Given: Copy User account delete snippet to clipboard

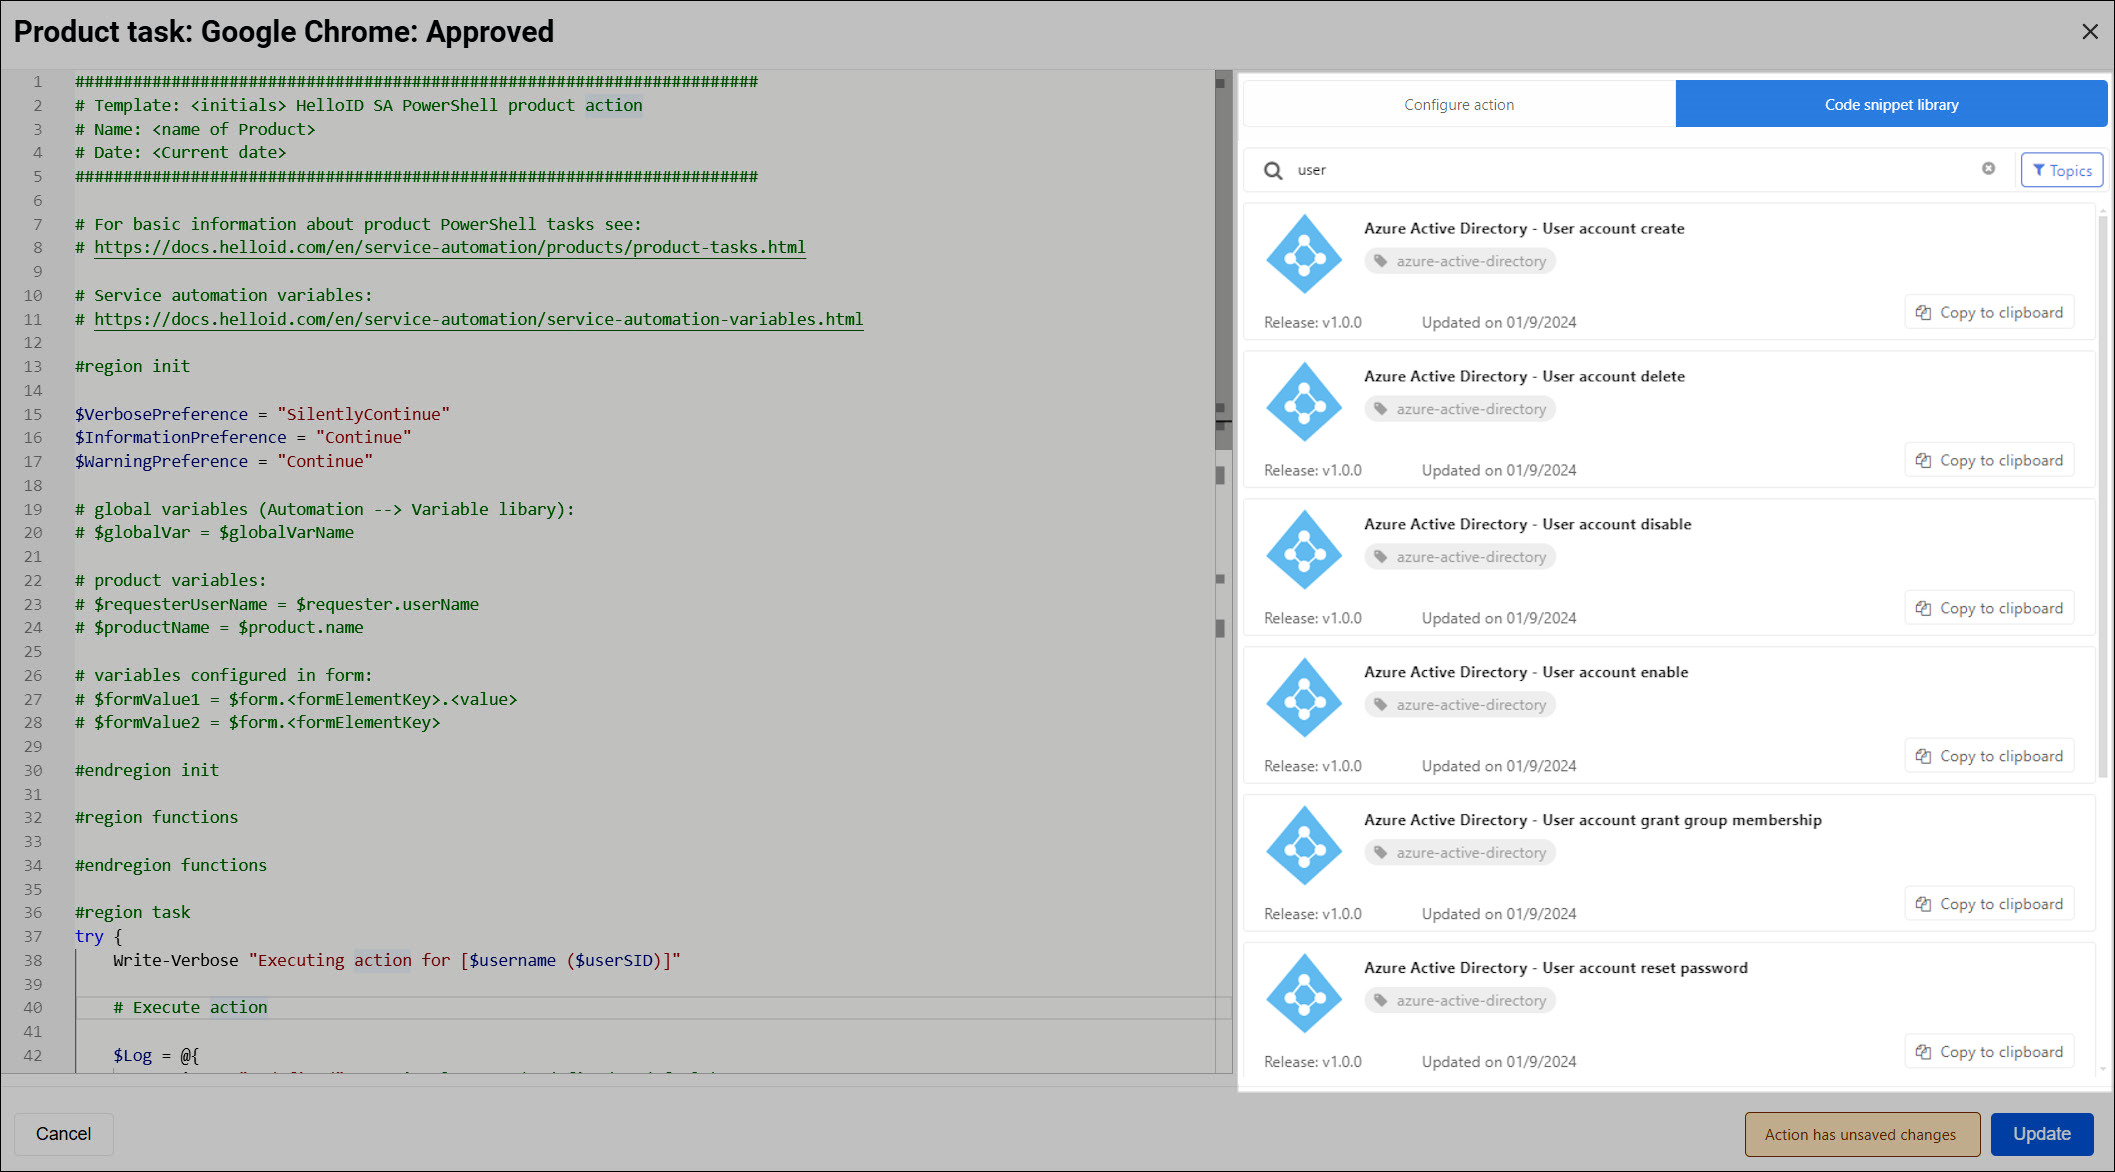Looking at the screenshot, I should pyautogui.click(x=1989, y=460).
